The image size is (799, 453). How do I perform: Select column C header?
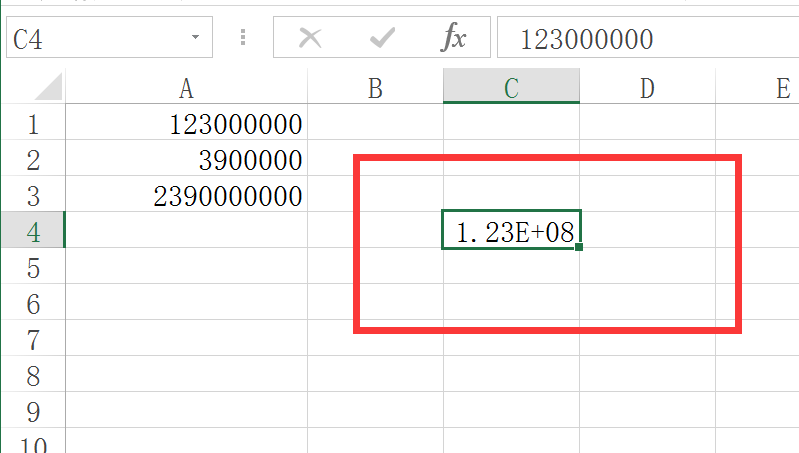pyautogui.click(x=512, y=87)
